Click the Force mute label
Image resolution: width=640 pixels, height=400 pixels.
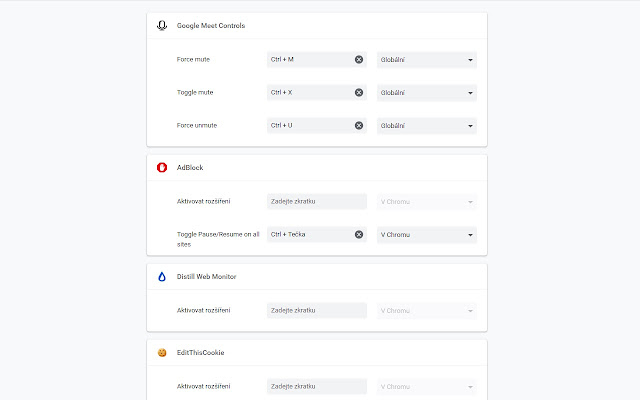coord(193,60)
